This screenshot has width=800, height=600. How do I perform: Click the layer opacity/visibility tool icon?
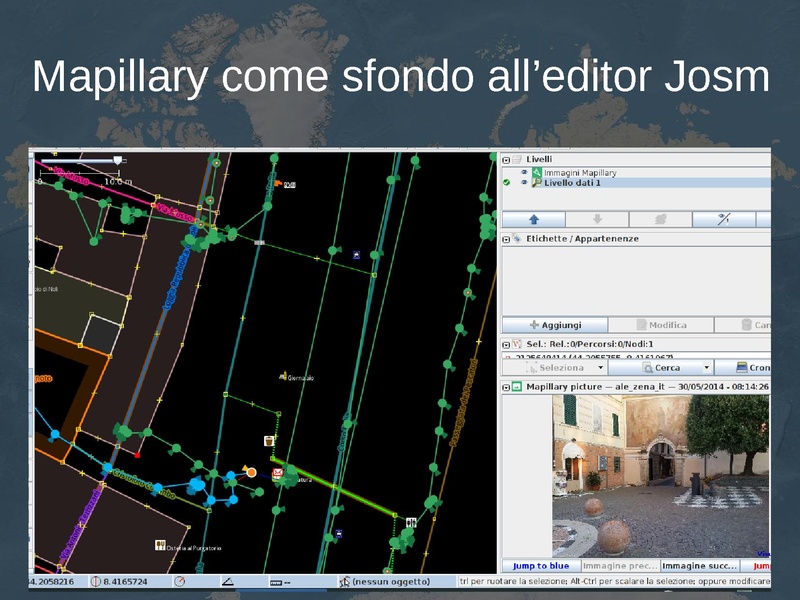point(723,219)
